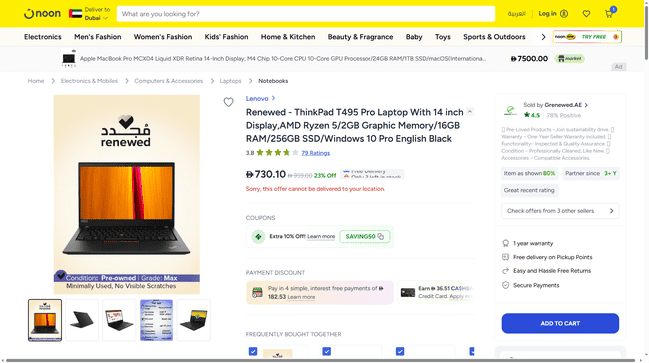Click the Apple MacBook Pro ad title

click(x=283, y=58)
